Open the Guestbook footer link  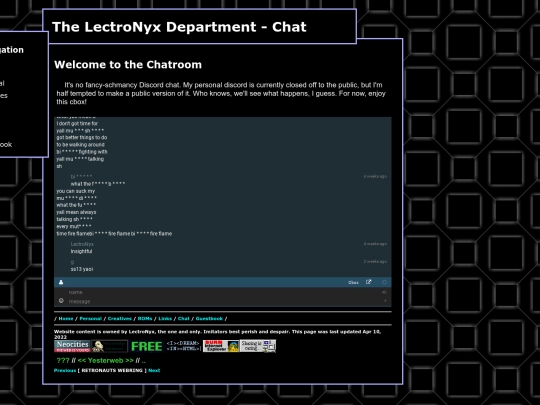tap(209, 319)
